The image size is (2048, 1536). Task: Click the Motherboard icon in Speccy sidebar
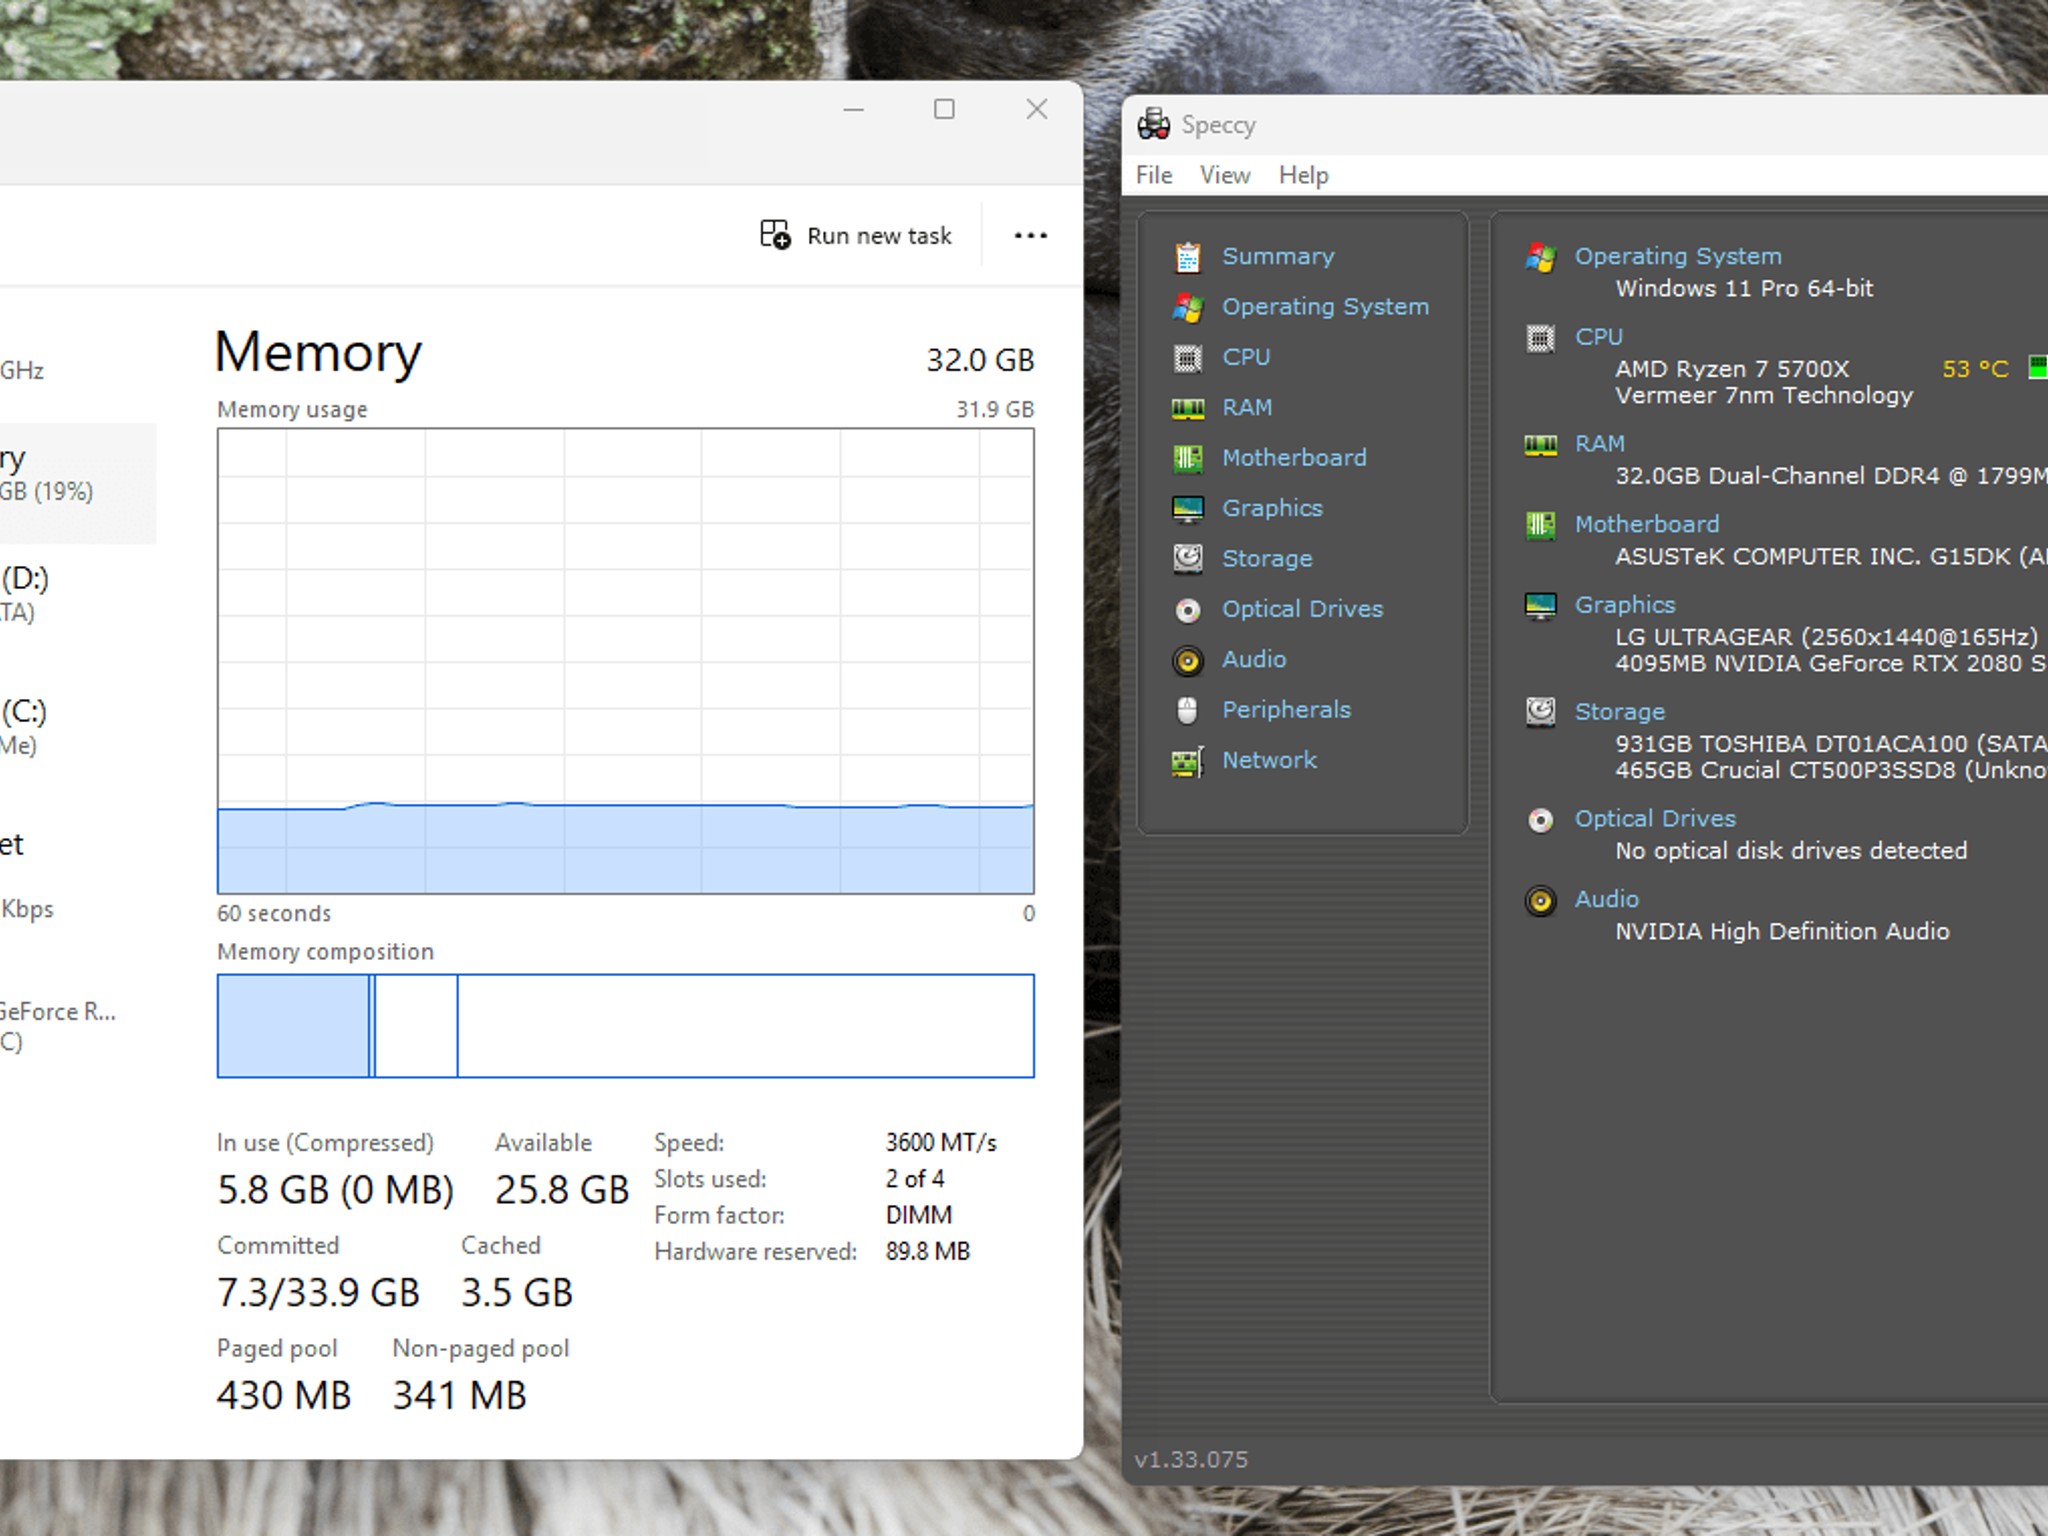point(1187,458)
